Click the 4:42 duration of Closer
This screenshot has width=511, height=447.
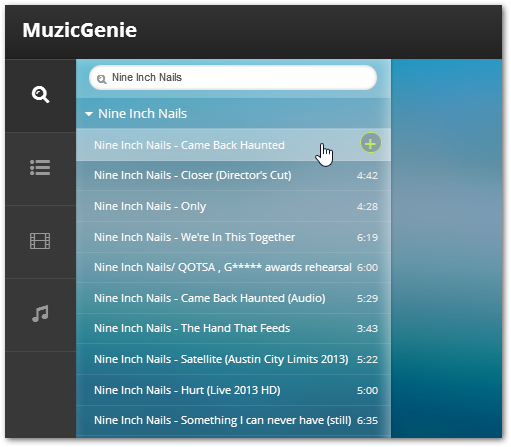point(367,176)
